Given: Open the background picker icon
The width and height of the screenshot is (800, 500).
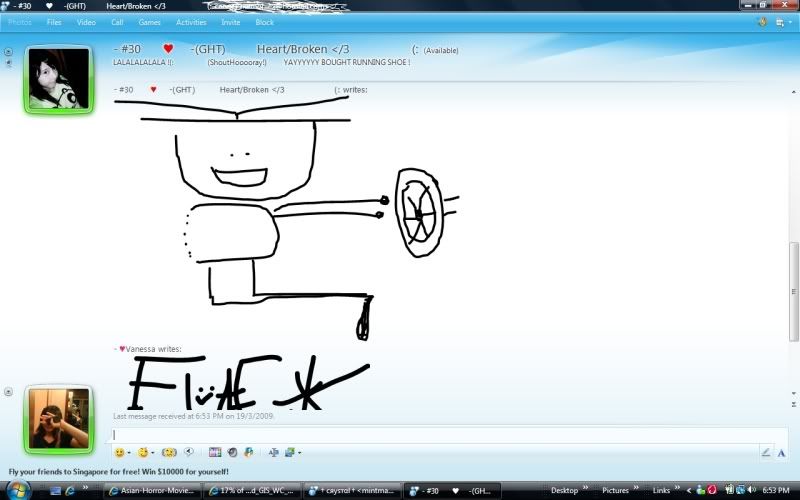Looking at the screenshot, I should pyautogui.click(x=289, y=452).
